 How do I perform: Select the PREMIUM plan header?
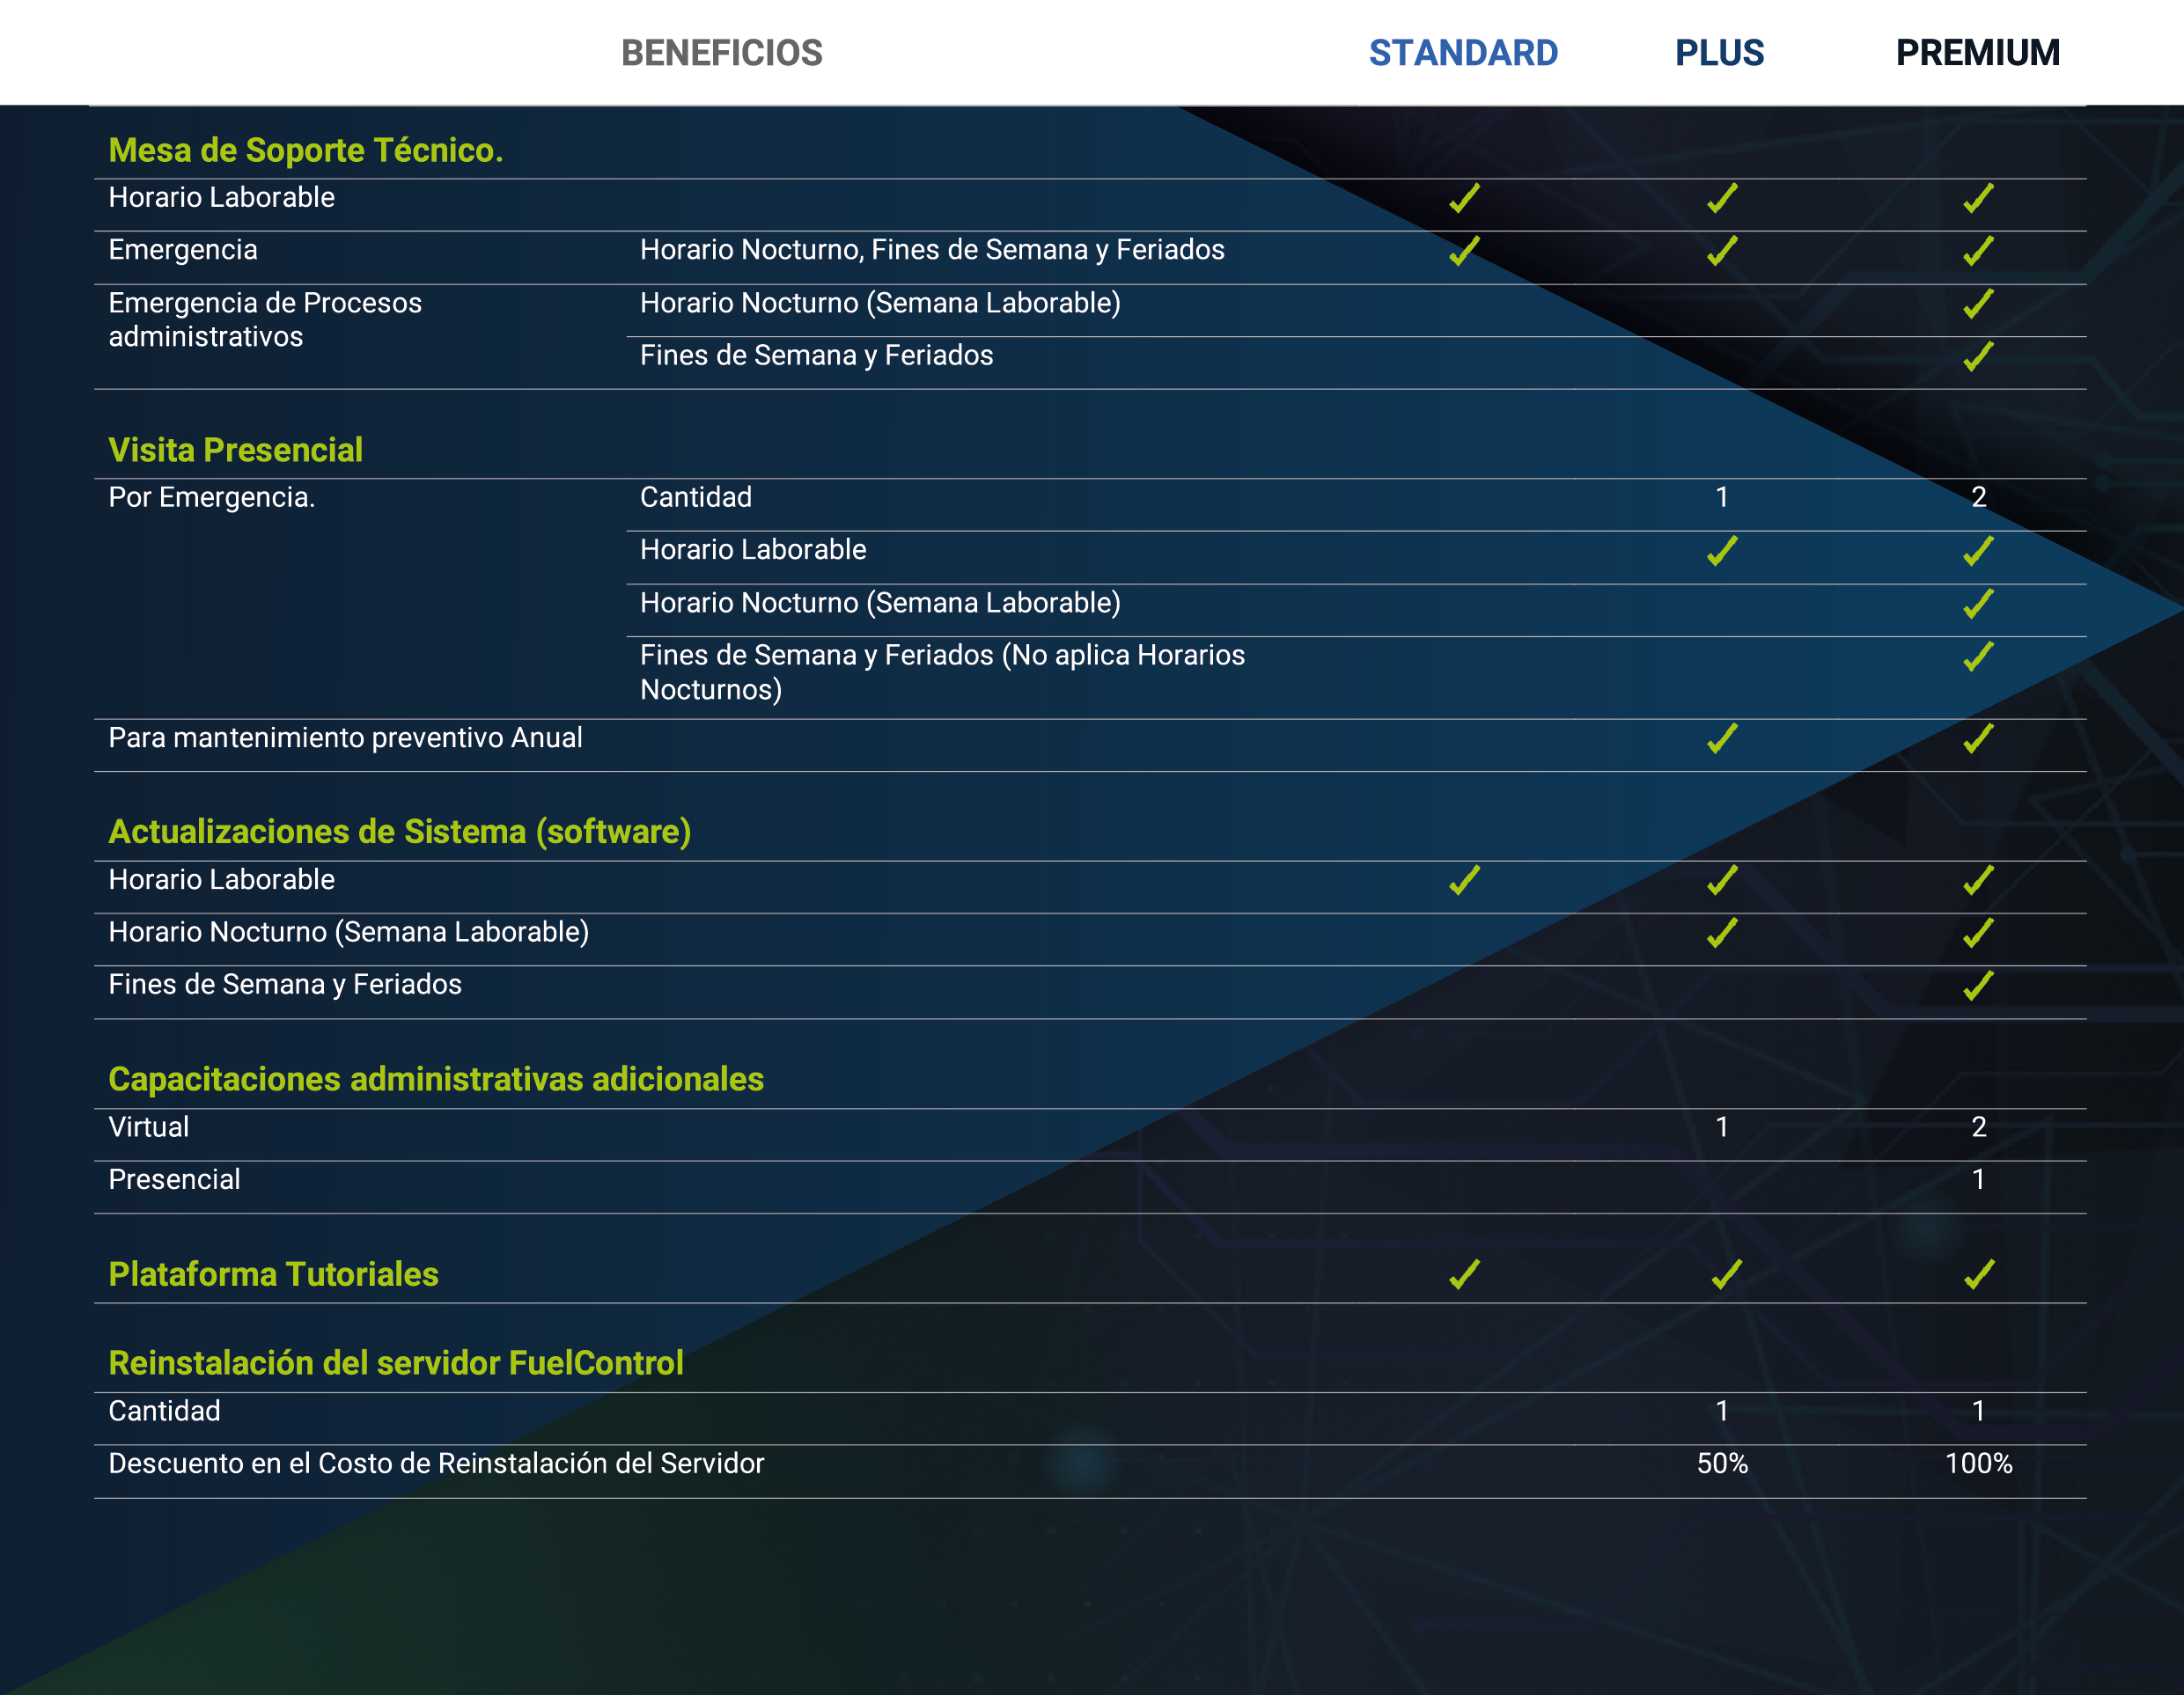[x=1977, y=52]
